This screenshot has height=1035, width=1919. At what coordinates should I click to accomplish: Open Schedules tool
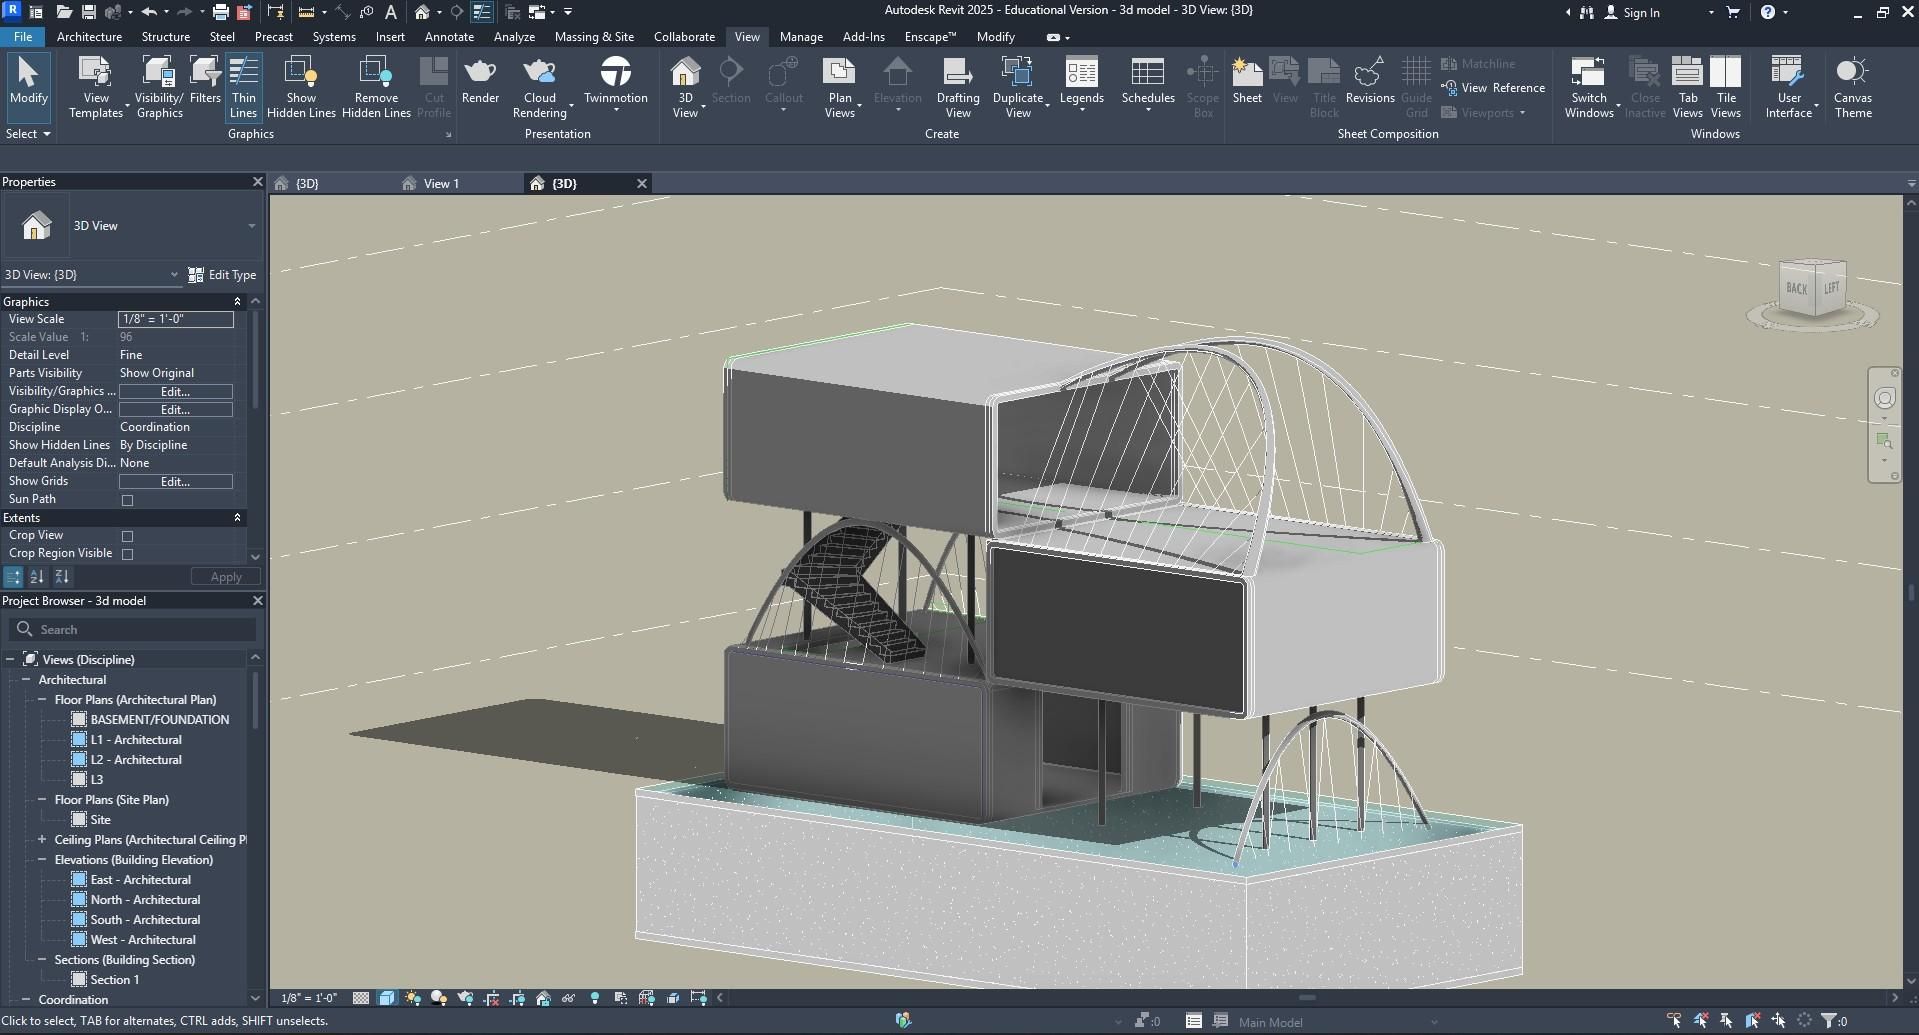click(1147, 80)
